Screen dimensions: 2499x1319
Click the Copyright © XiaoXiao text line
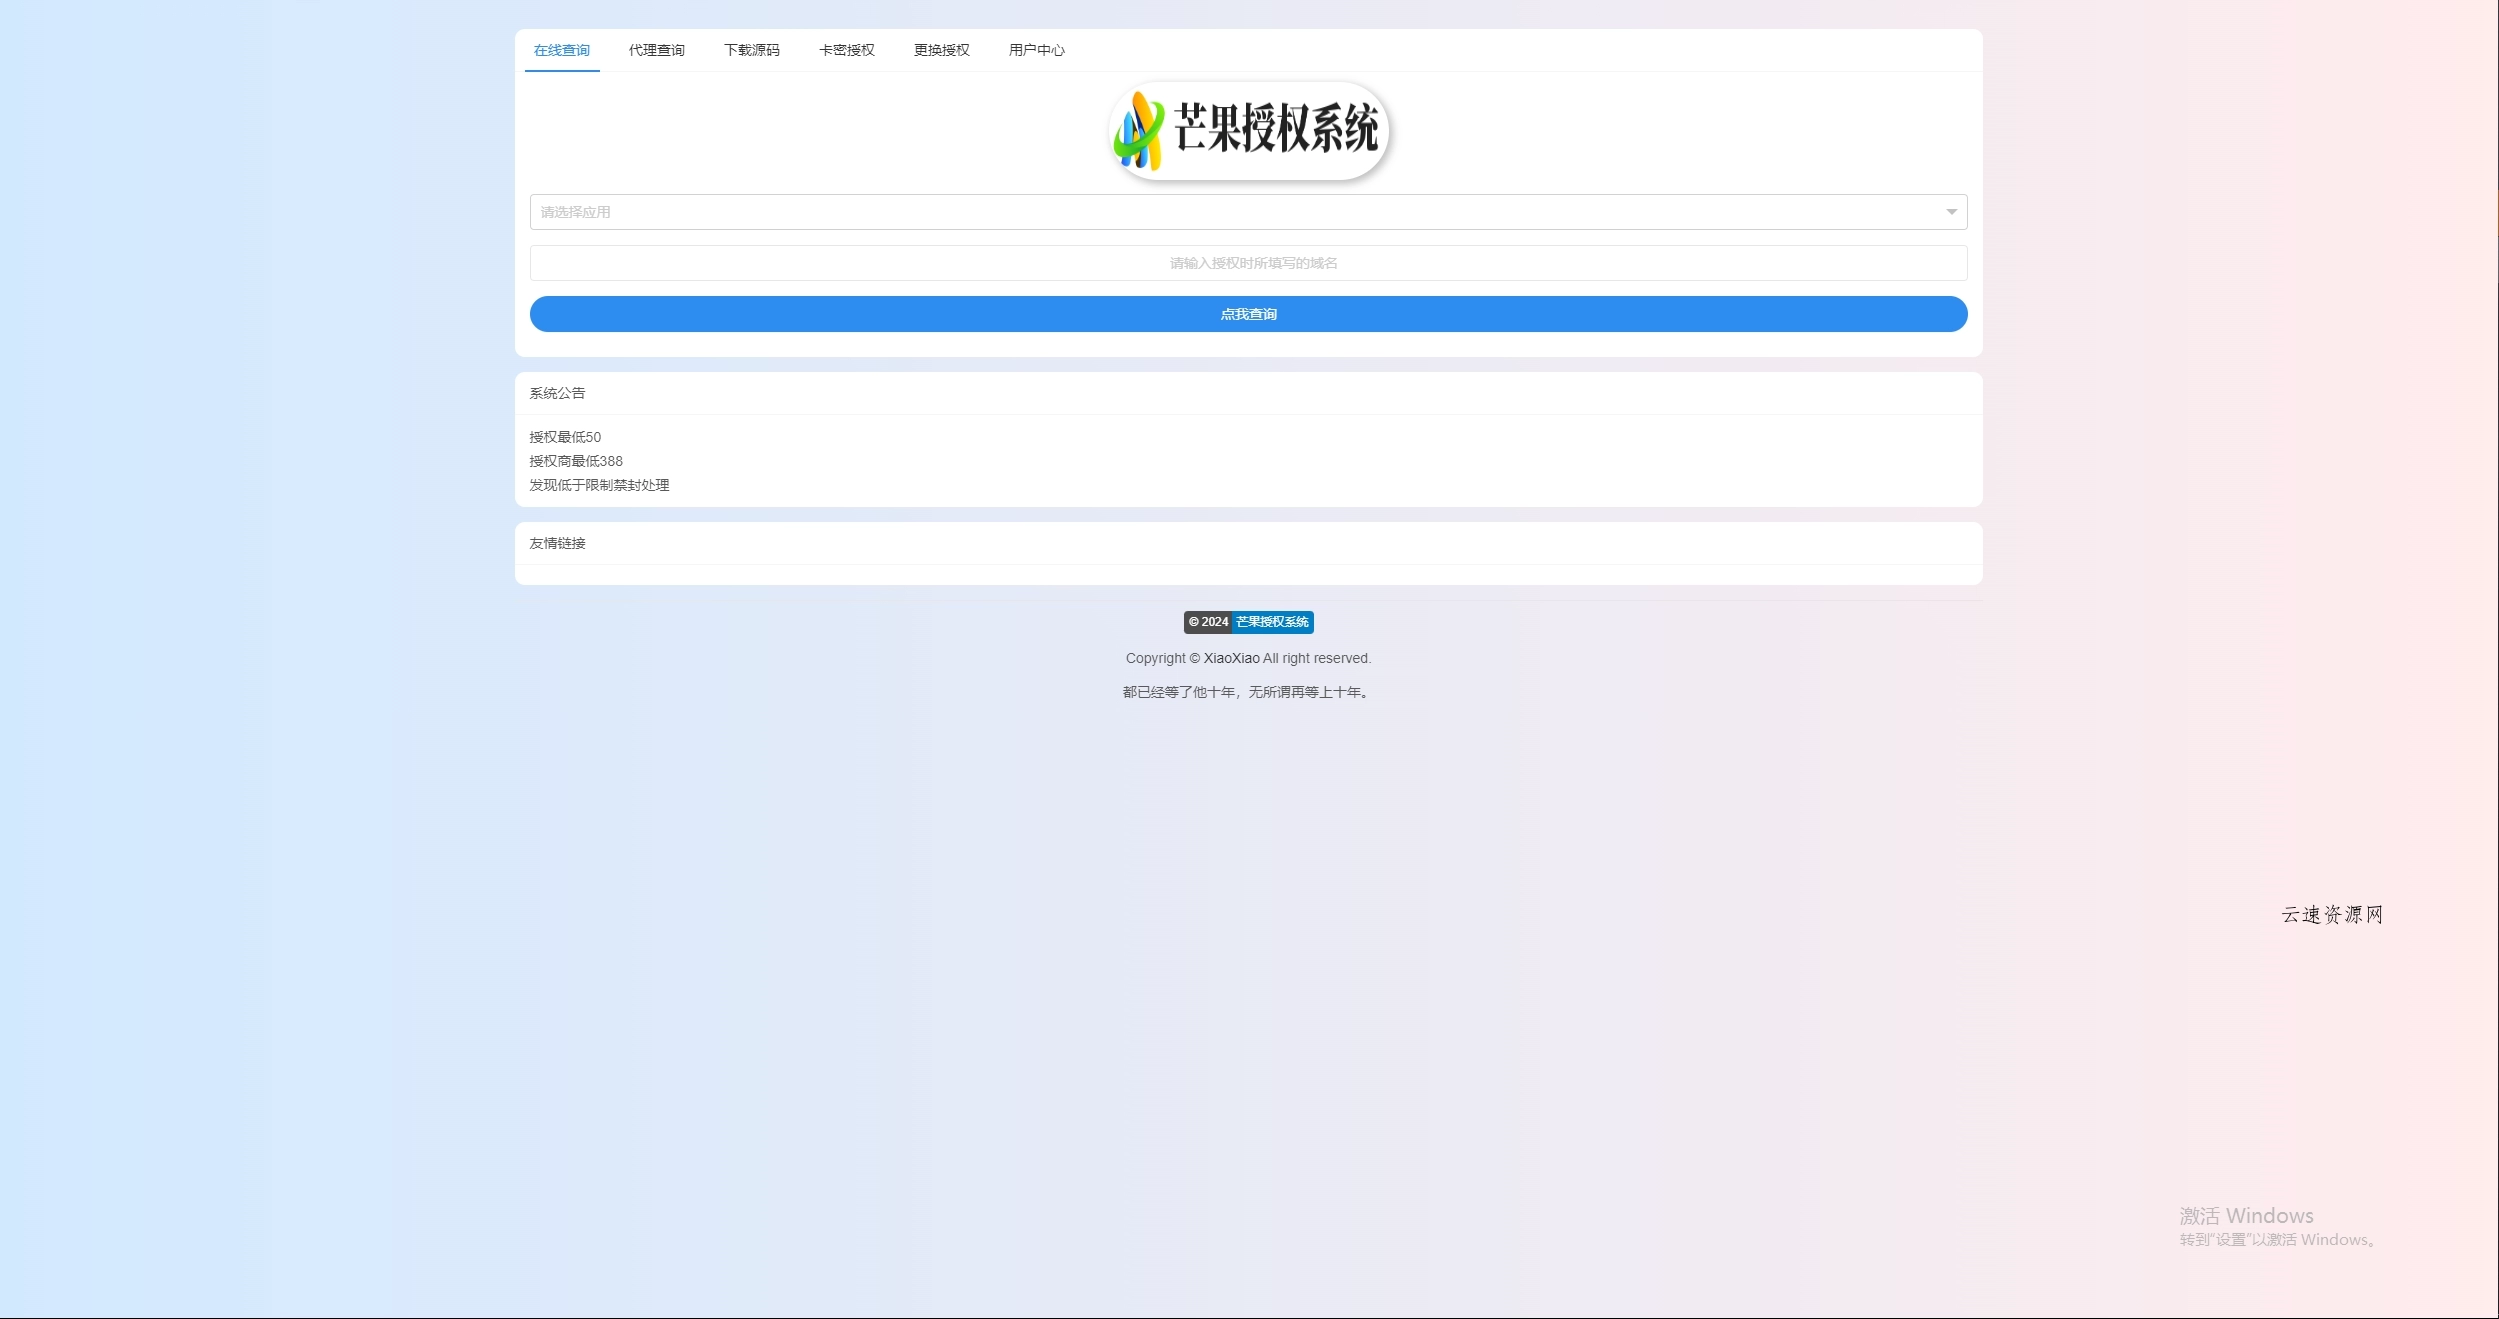point(1248,658)
